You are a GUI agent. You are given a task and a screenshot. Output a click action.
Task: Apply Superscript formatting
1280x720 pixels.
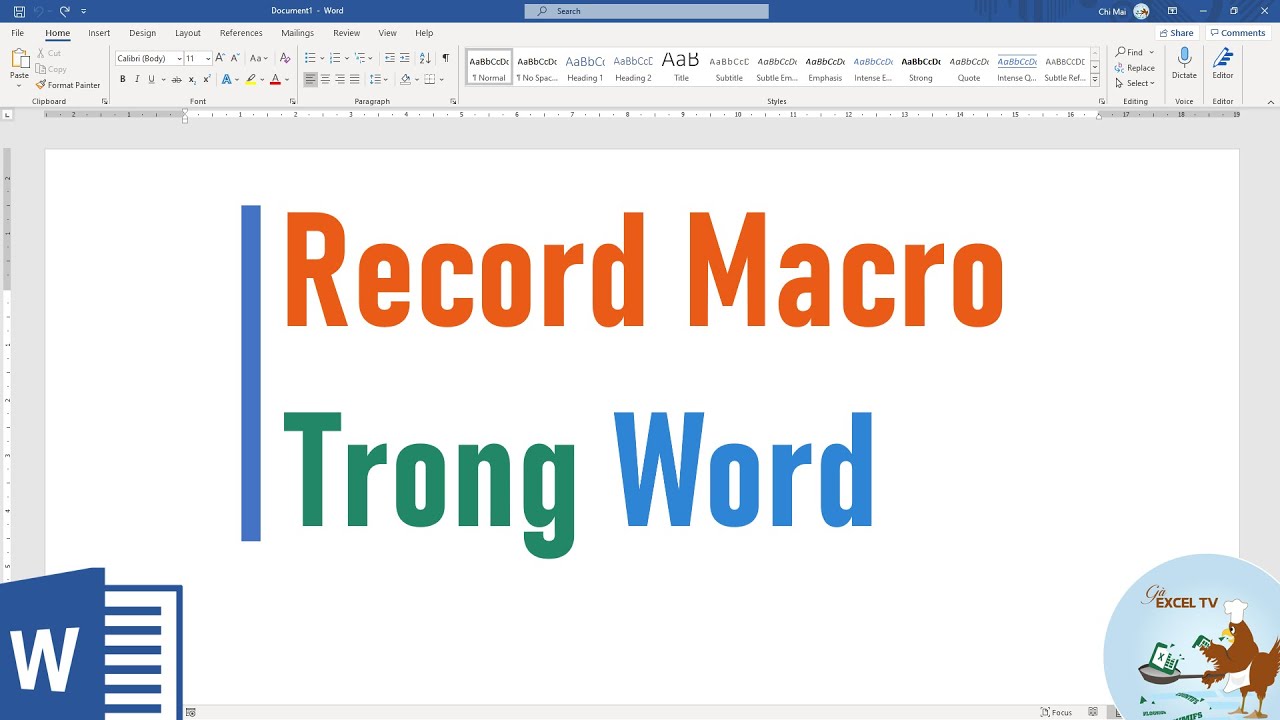[207, 79]
